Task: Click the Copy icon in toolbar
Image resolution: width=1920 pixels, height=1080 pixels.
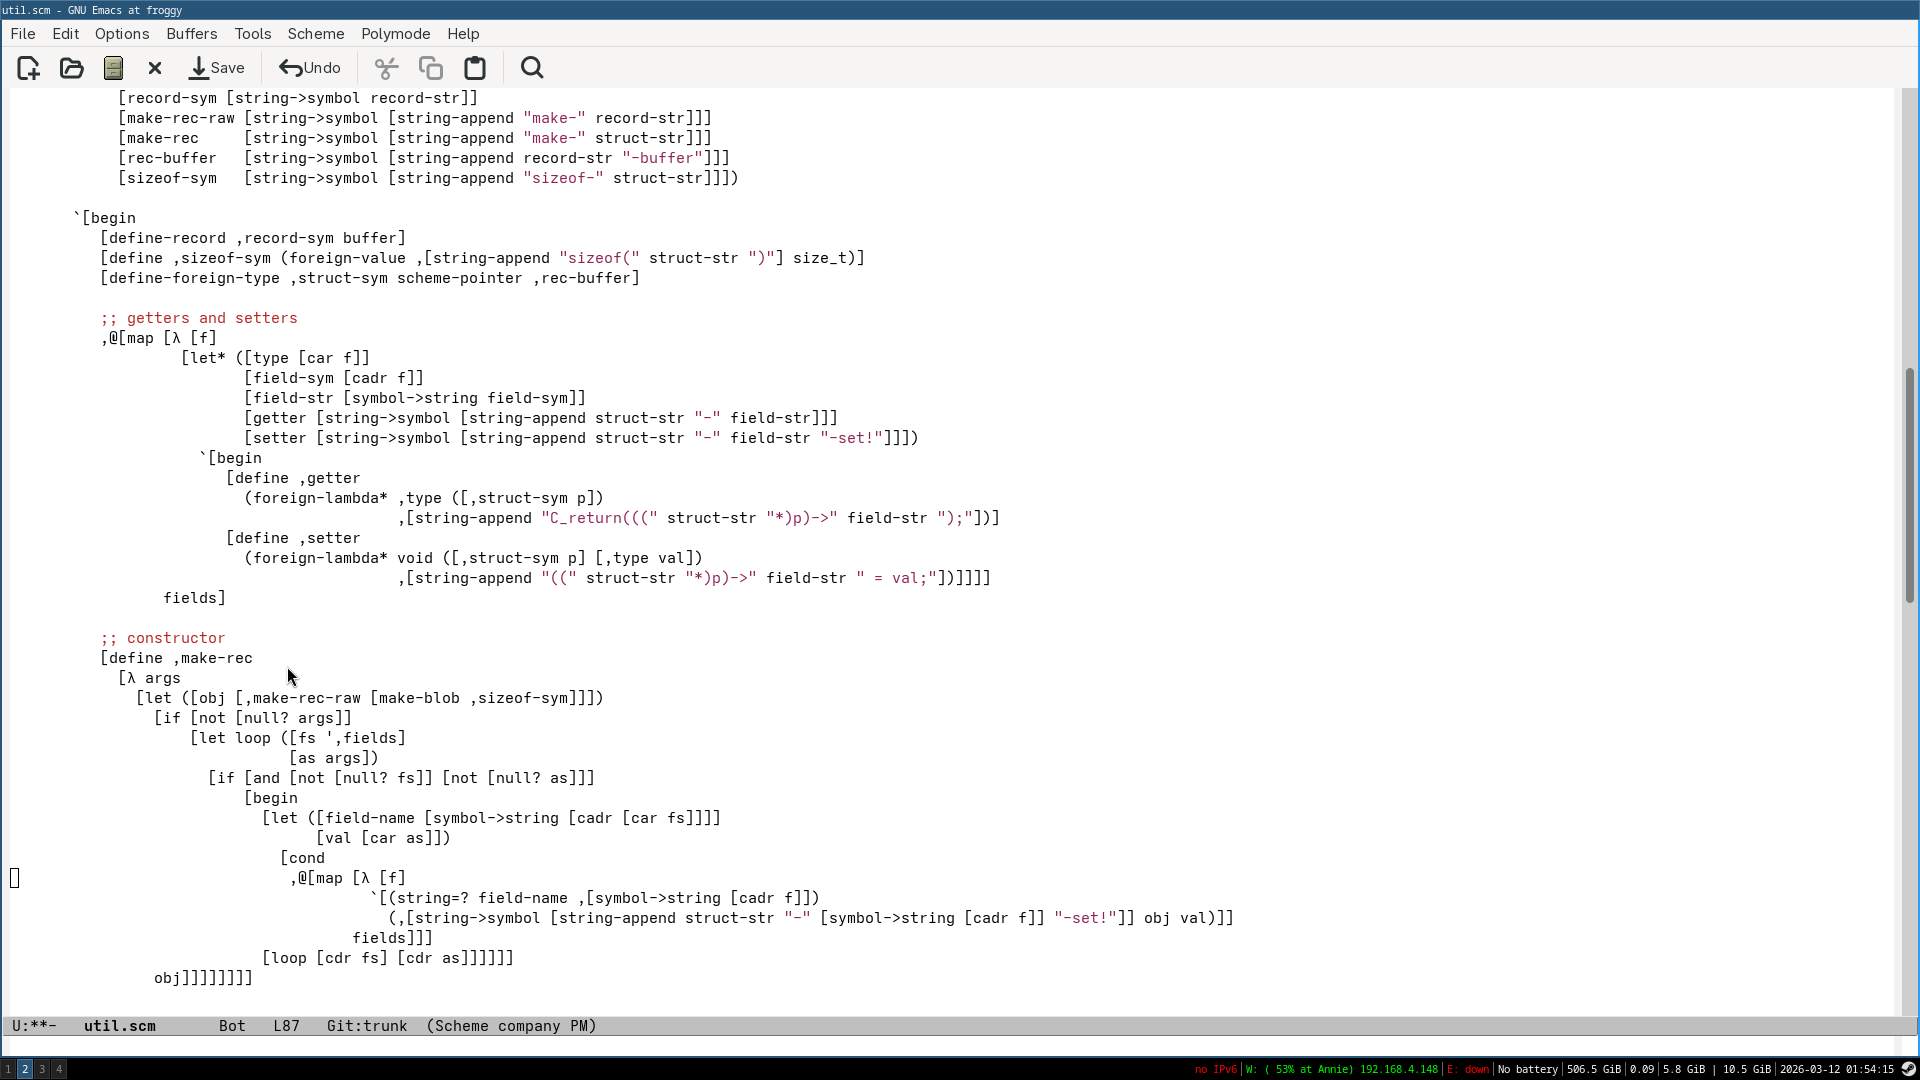Action: click(x=430, y=68)
